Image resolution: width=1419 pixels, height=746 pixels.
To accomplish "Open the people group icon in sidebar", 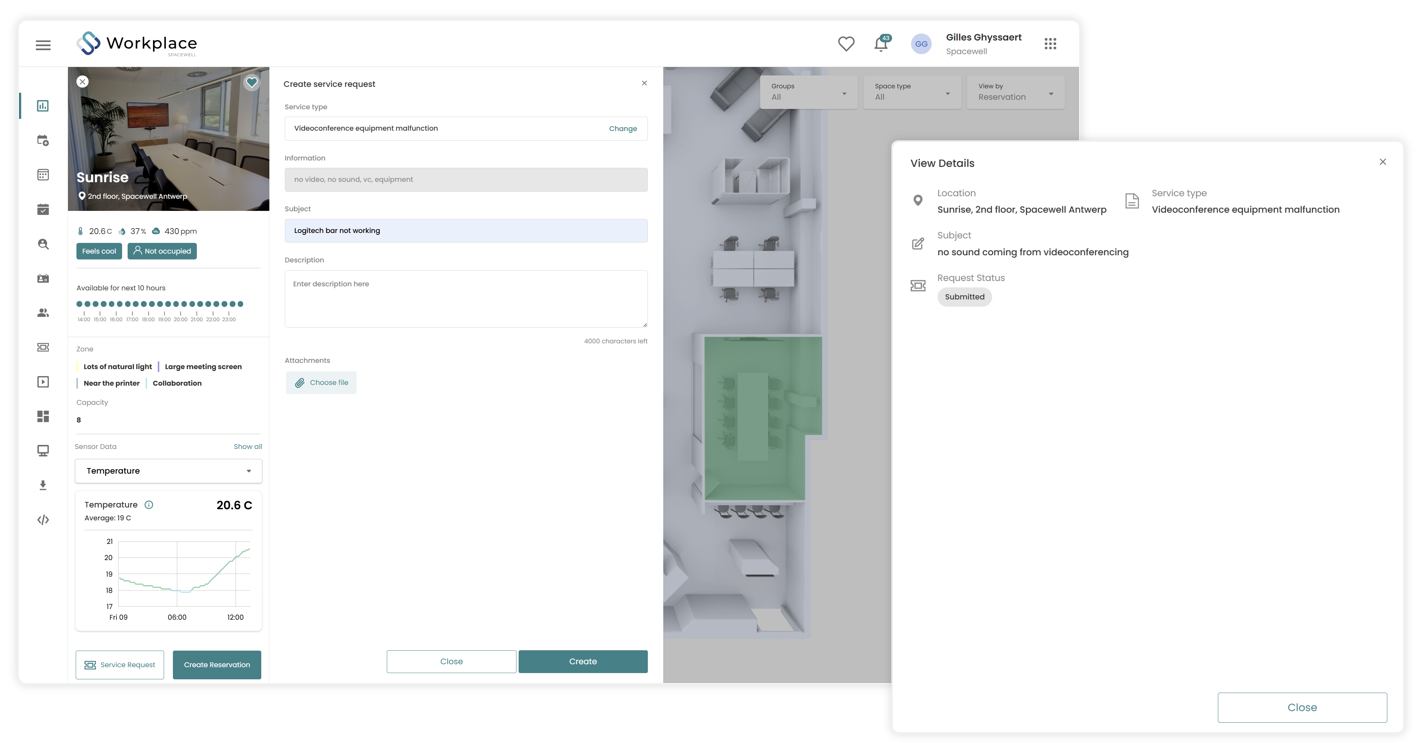I will pyautogui.click(x=43, y=313).
